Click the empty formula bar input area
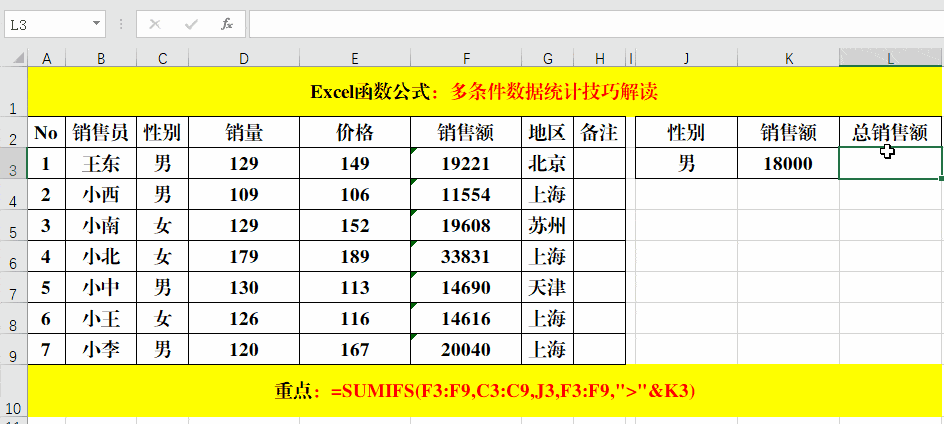This screenshot has width=944, height=424. (590, 23)
